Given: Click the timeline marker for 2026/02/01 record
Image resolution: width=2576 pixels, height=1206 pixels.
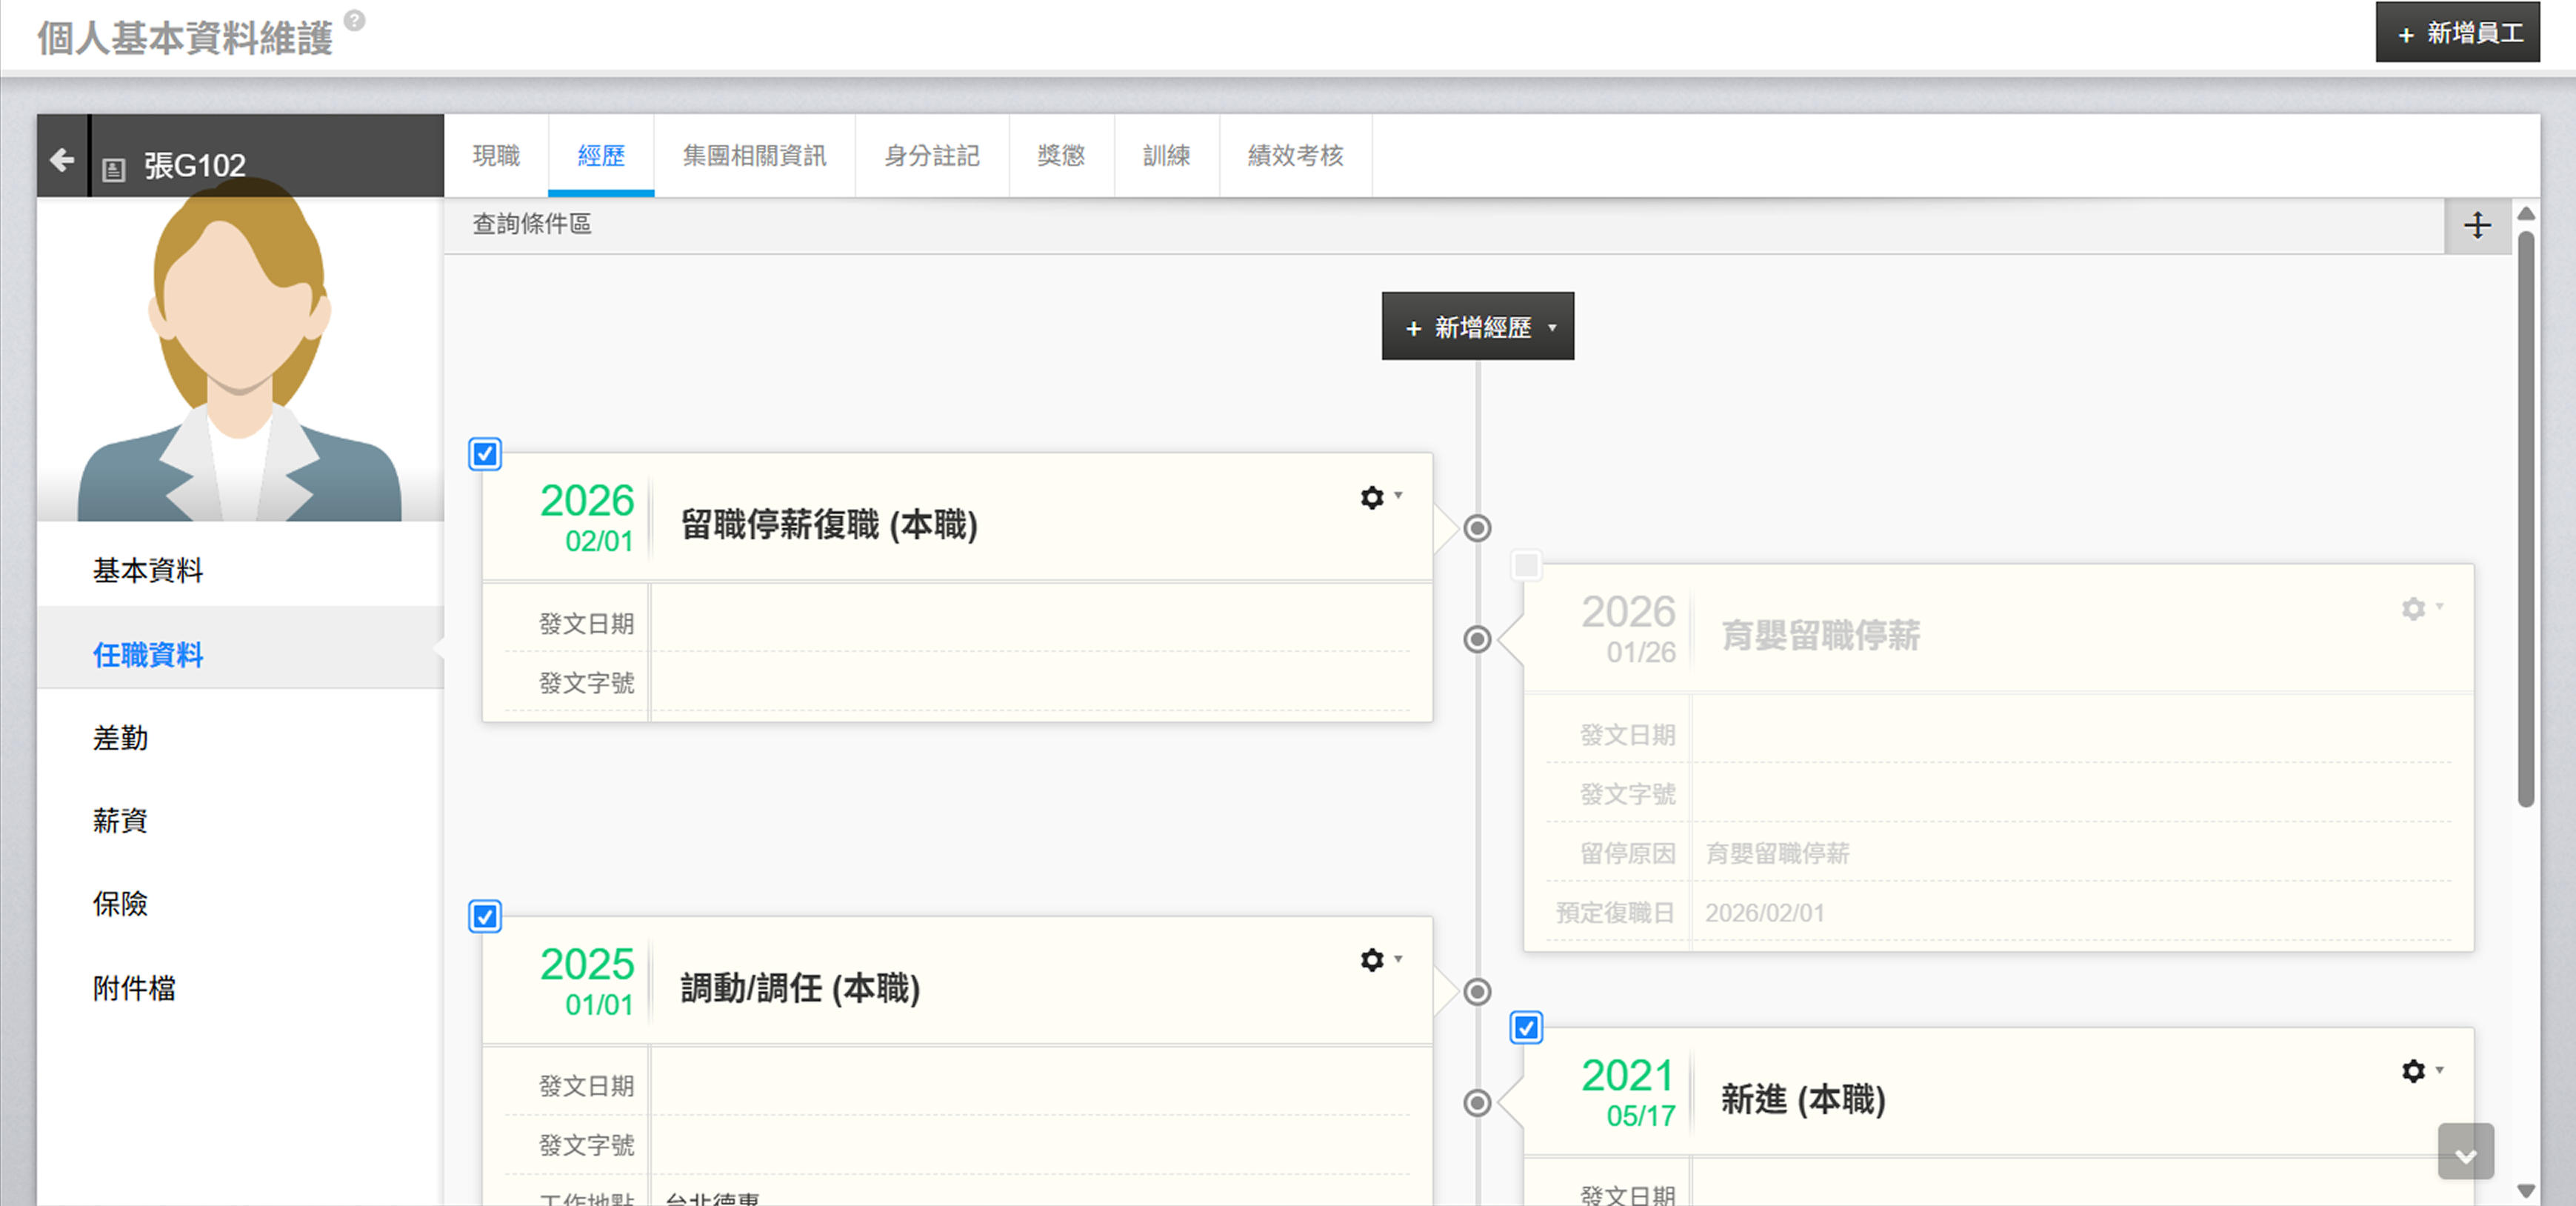Looking at the screenshot, I should pyautogui.click(x=1477, y=528).
